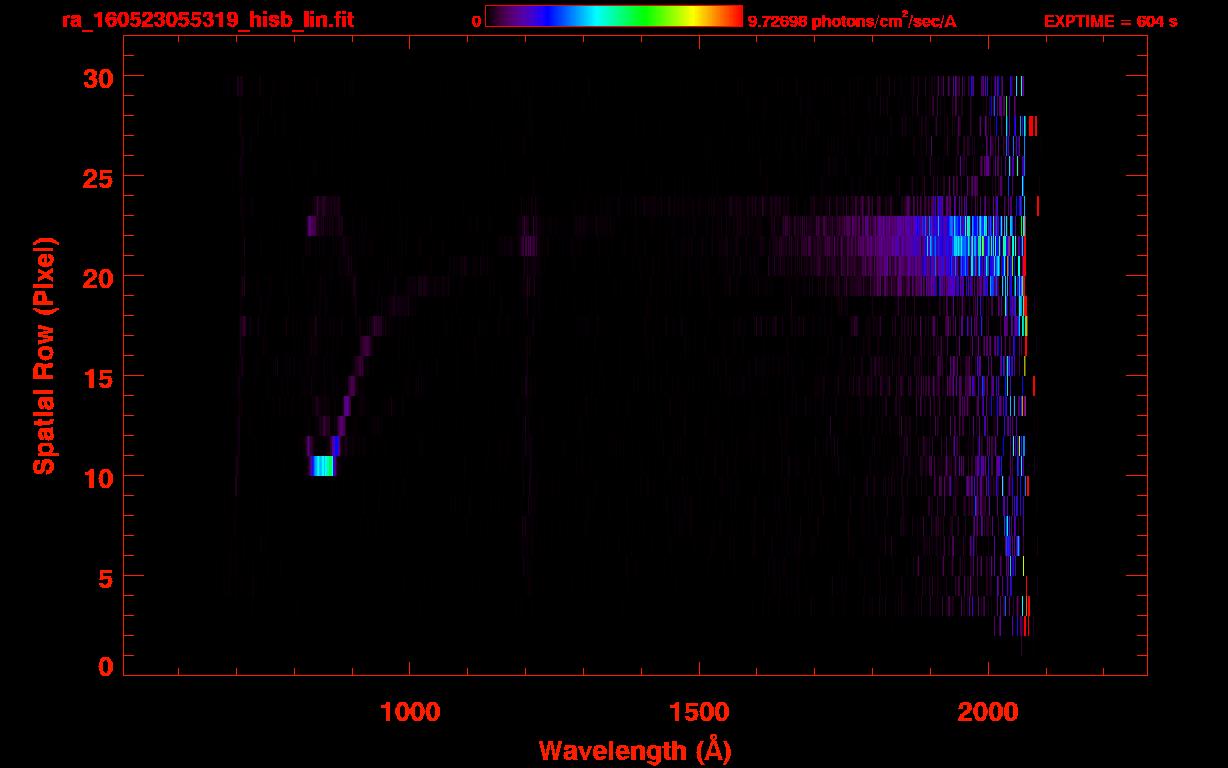Click the 30 spatial row tick label
Image resolution: width=1228 pixels, height=768 pixels.
click(98, 77)
